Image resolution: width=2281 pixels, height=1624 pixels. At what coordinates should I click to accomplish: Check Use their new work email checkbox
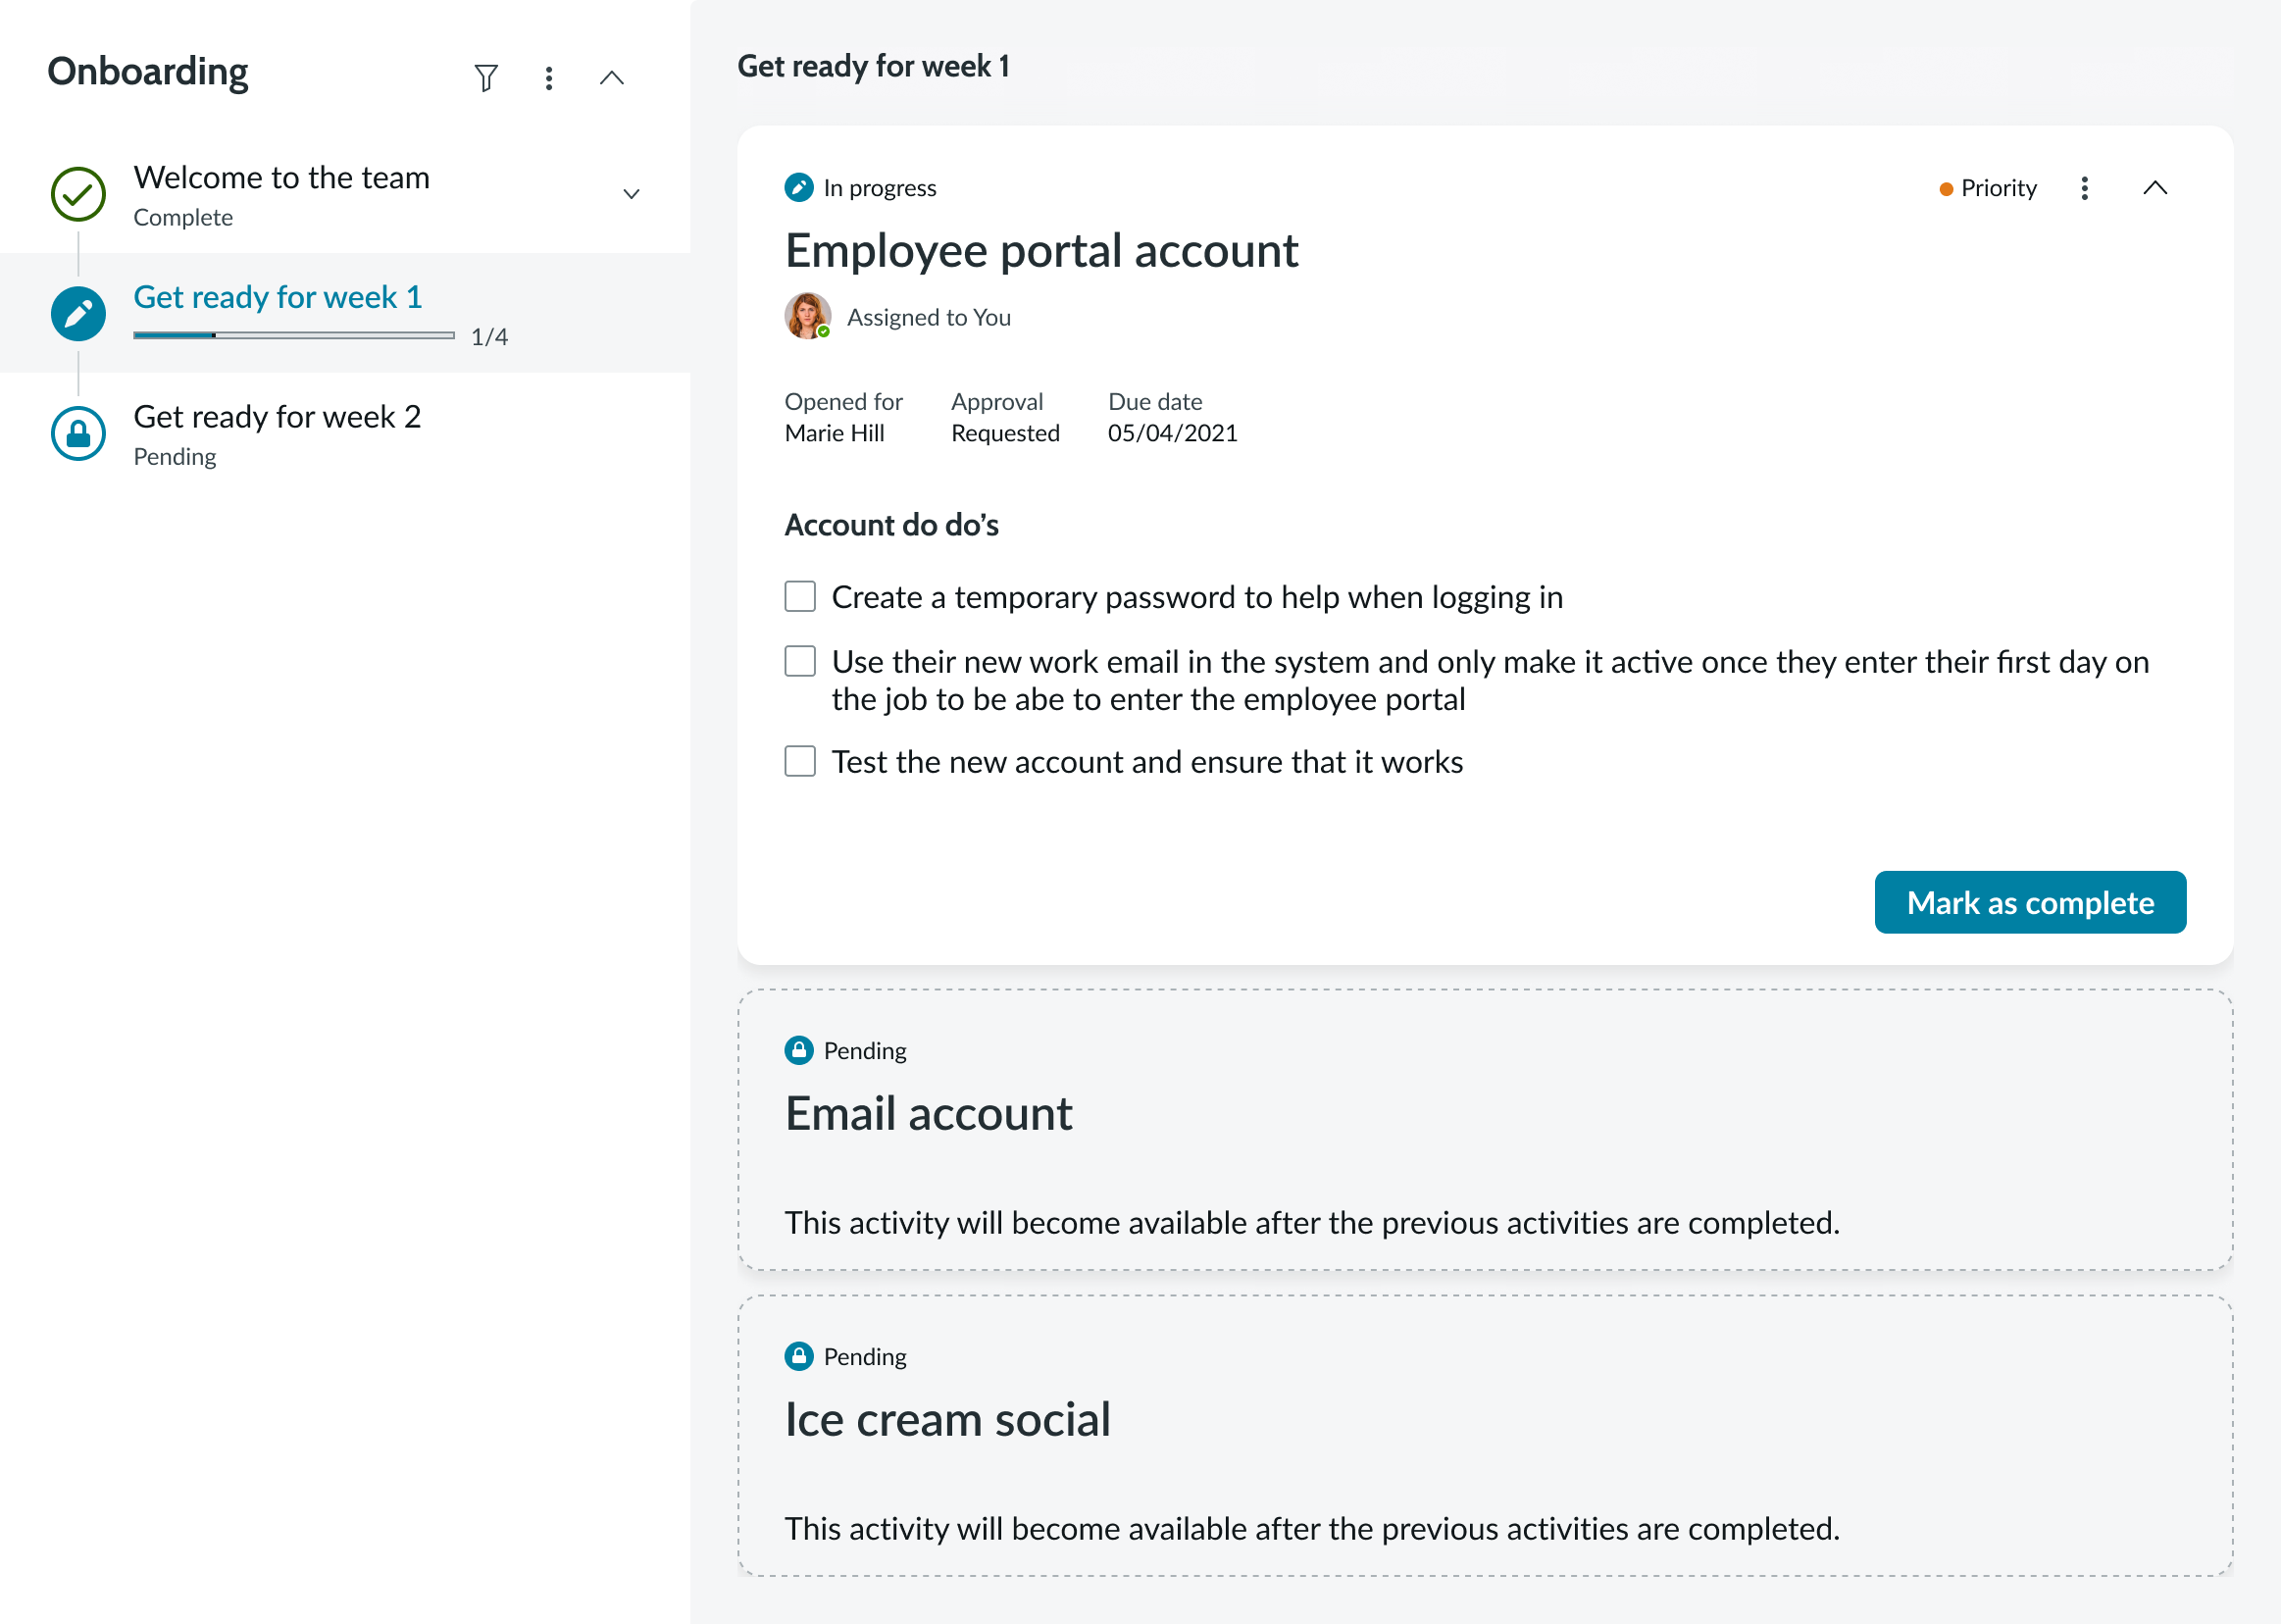(x=799, y=661)
